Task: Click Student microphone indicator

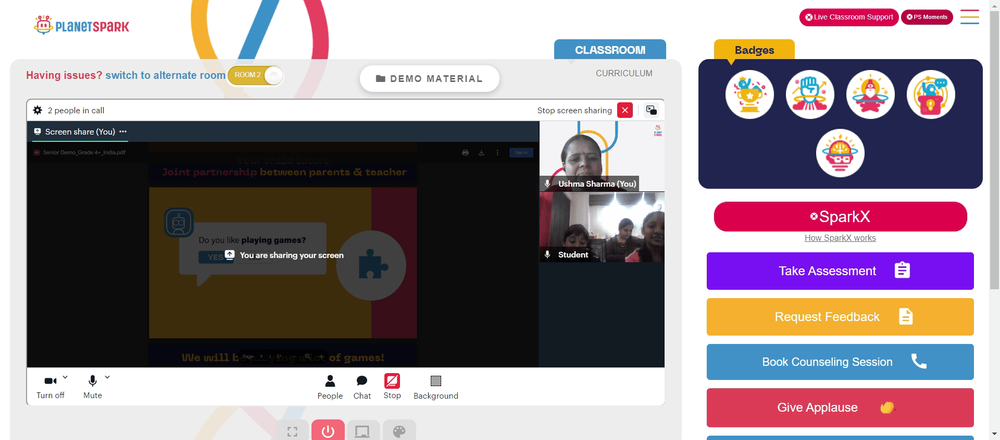Action: point(547,254)
